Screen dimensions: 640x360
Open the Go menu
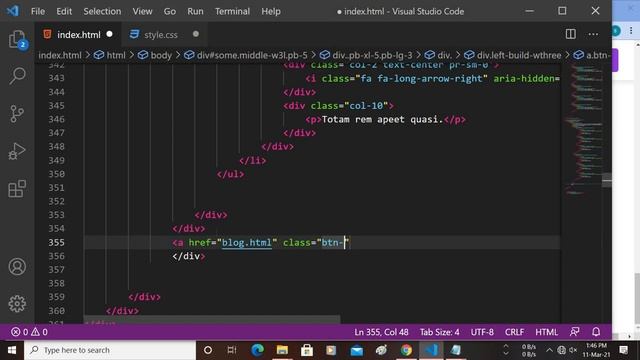click(170, 11)
